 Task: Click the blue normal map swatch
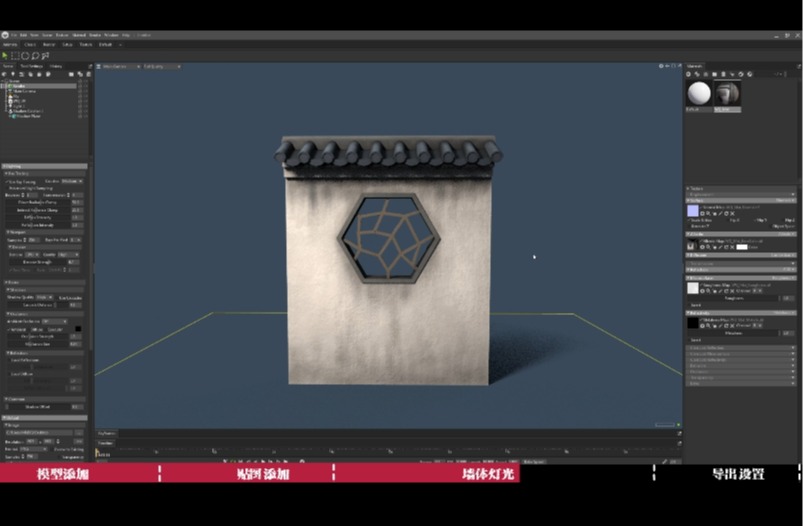[693, 211]
